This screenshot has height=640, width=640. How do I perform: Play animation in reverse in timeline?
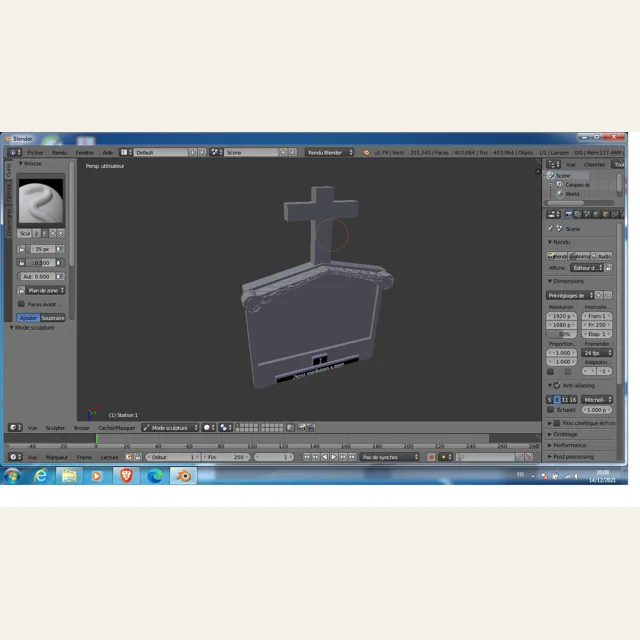pos(325,457)
